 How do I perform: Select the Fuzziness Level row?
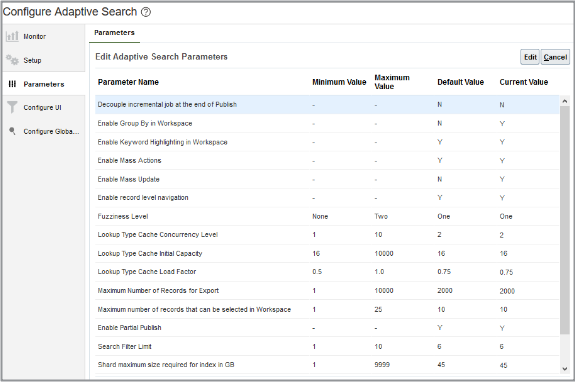(x=327, y=216)
